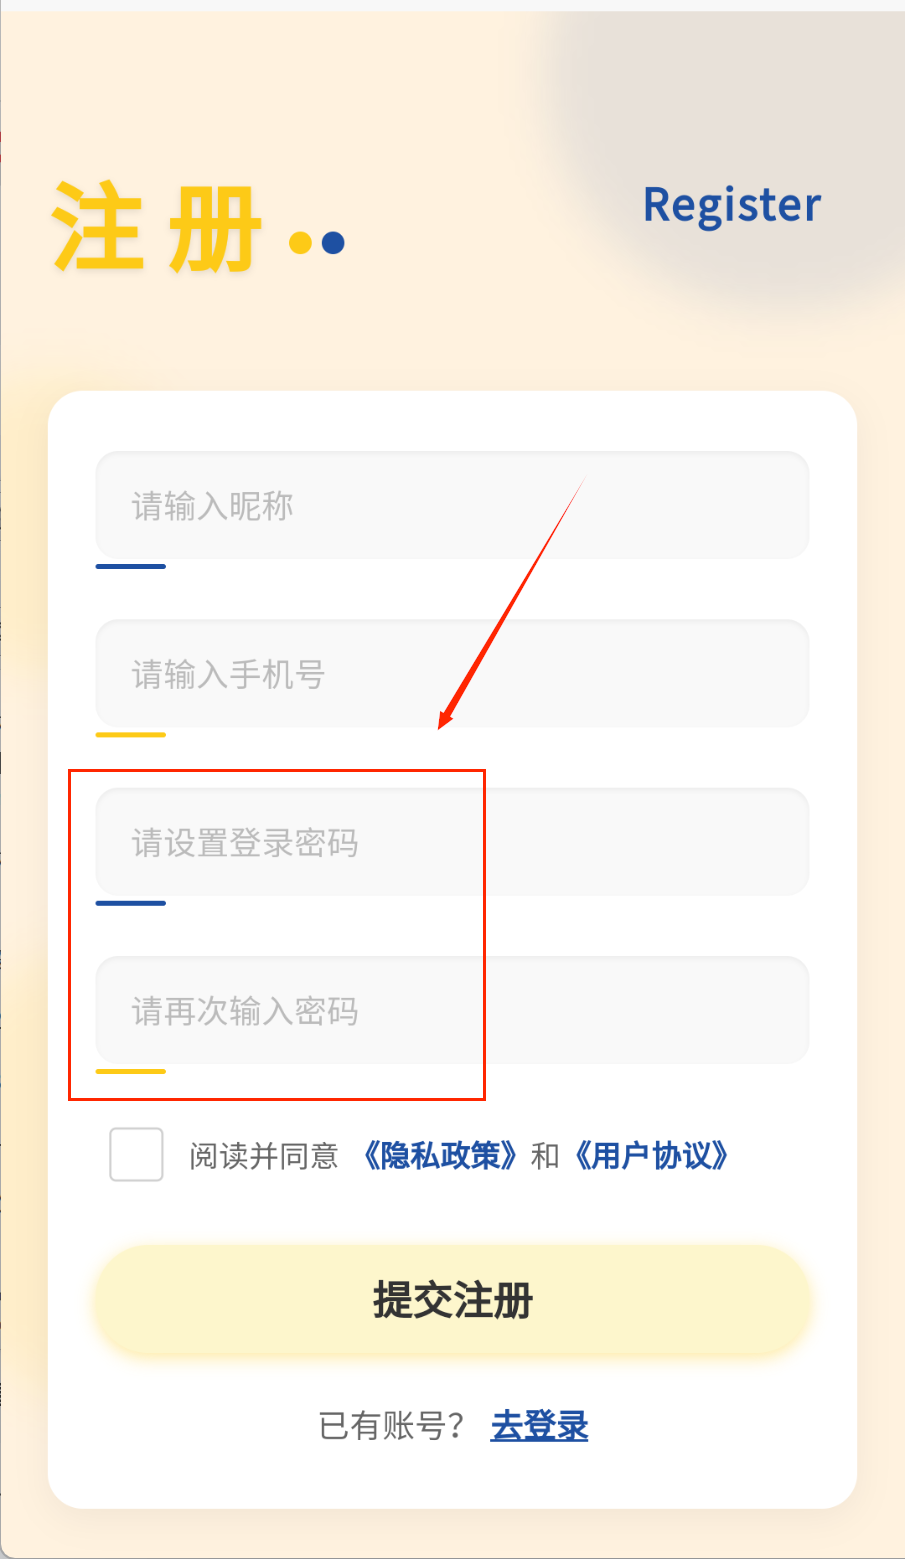The height and width of the screenshot is (1559, 905).
Task: Click the 请设置登录密码 password field
Action: (x=452, y=842)
